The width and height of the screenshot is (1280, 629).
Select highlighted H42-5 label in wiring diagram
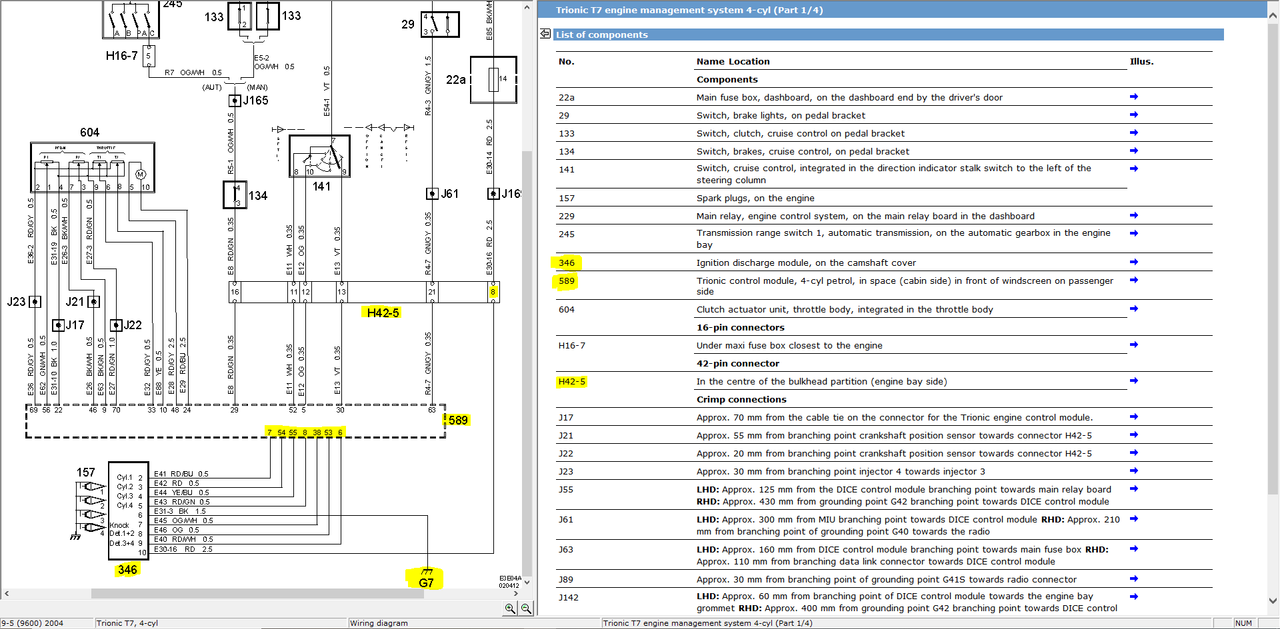(x=382, y=312)
